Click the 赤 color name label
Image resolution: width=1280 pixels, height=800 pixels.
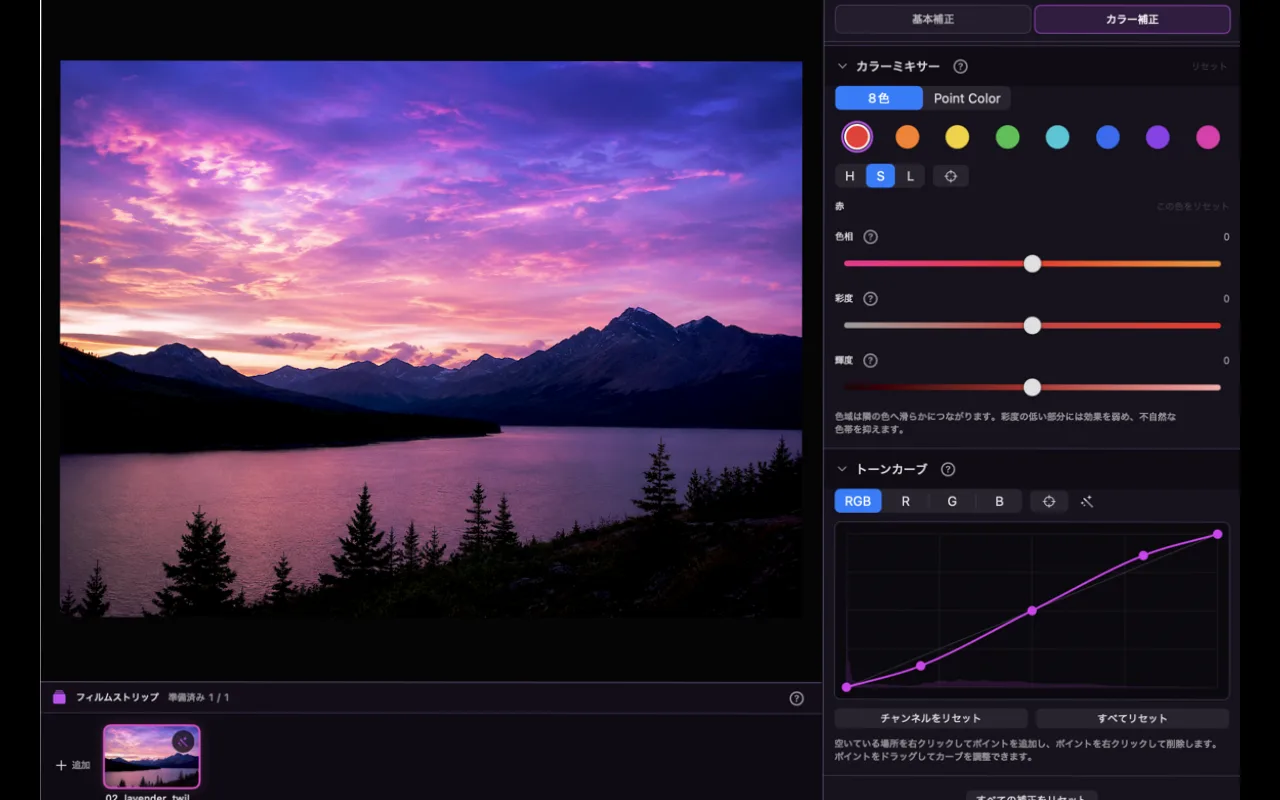click(840, 207)
